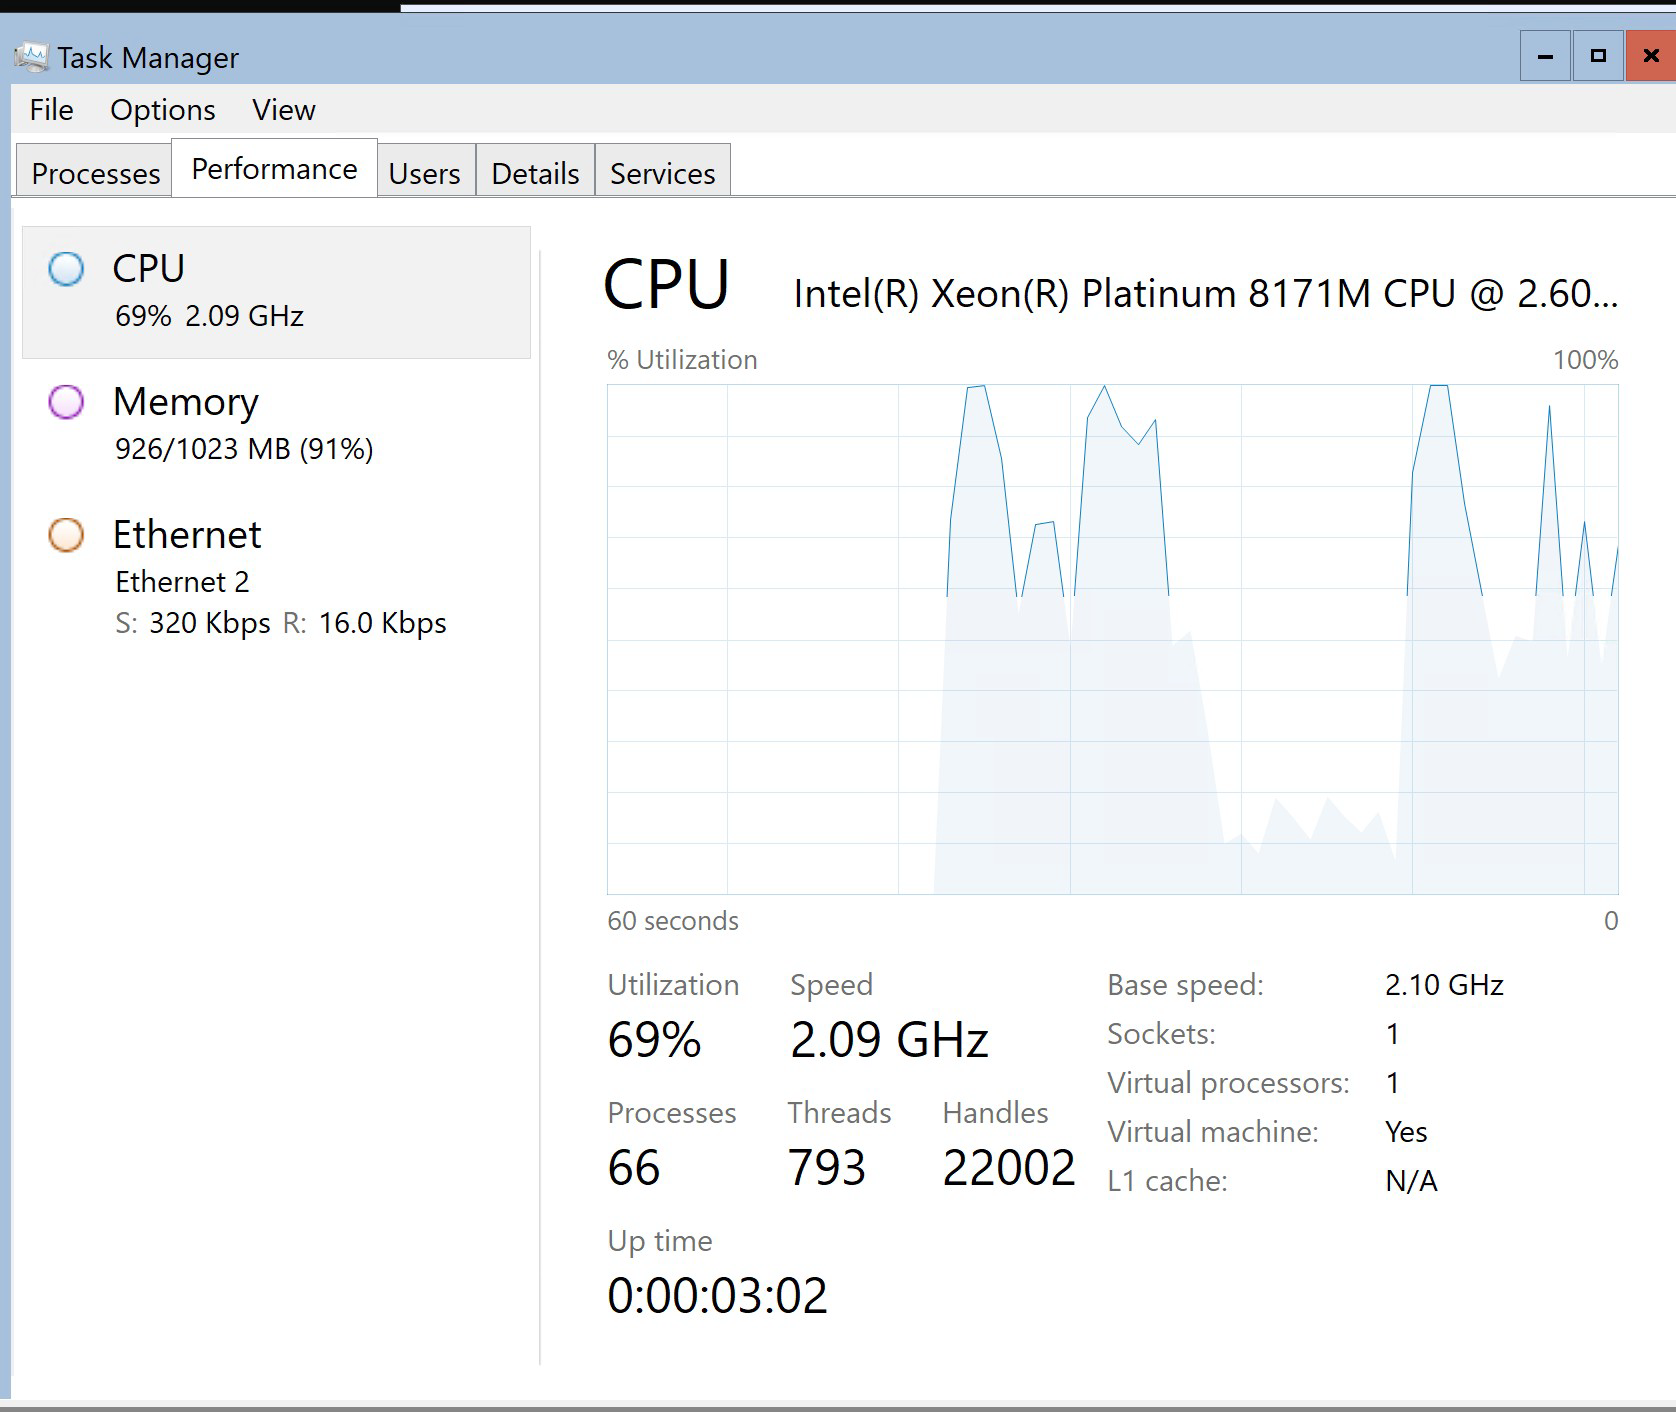Switch to the Details tab

pyautogui.click(x=535, y=173)
